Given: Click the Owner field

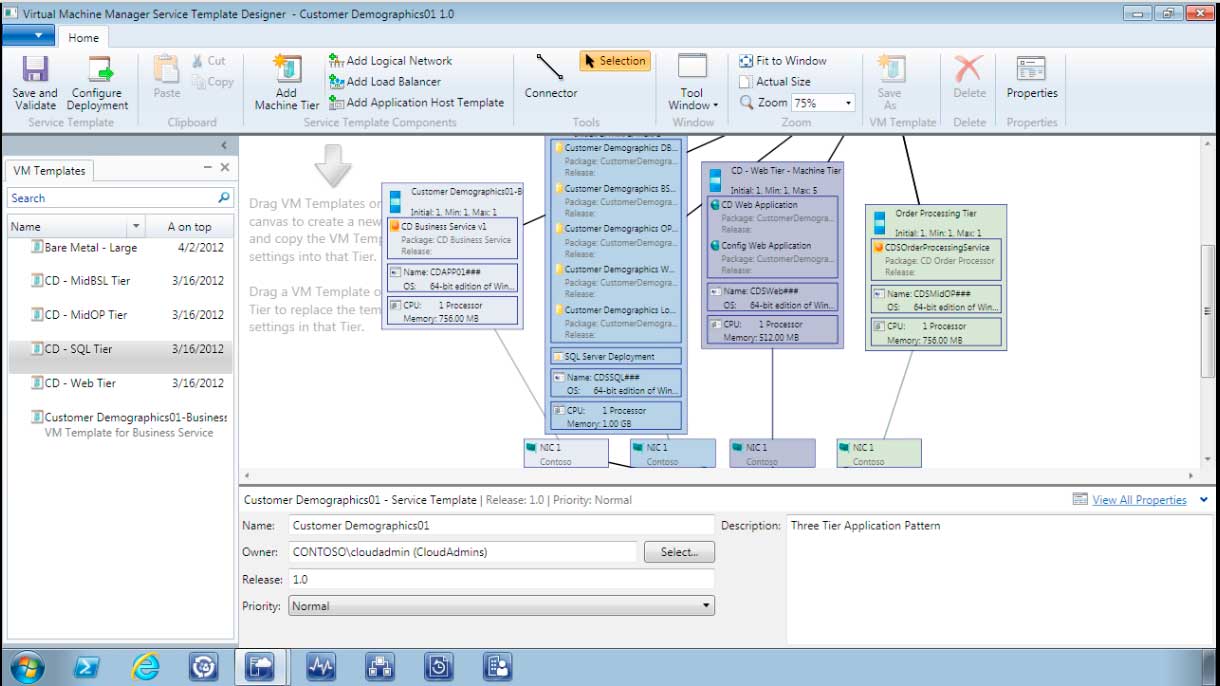Looking at the screenshot, I should coord(463,552).
